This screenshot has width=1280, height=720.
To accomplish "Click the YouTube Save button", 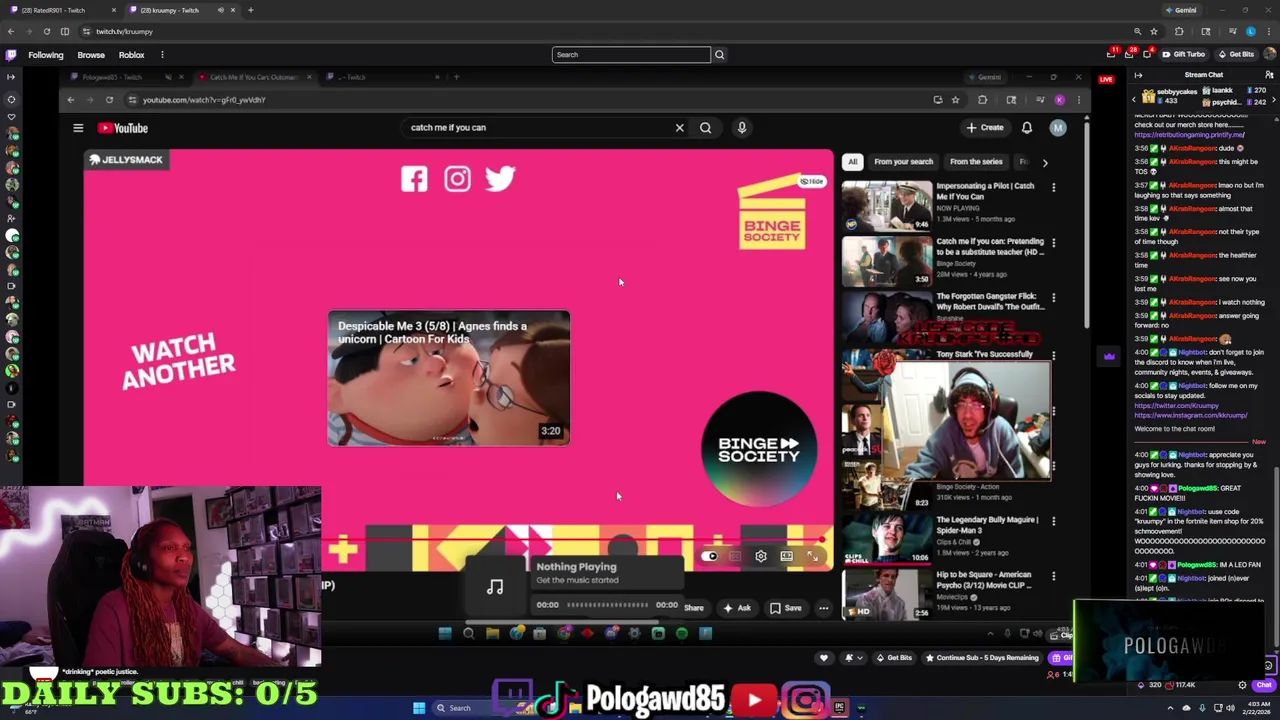I will coord(786,608).
